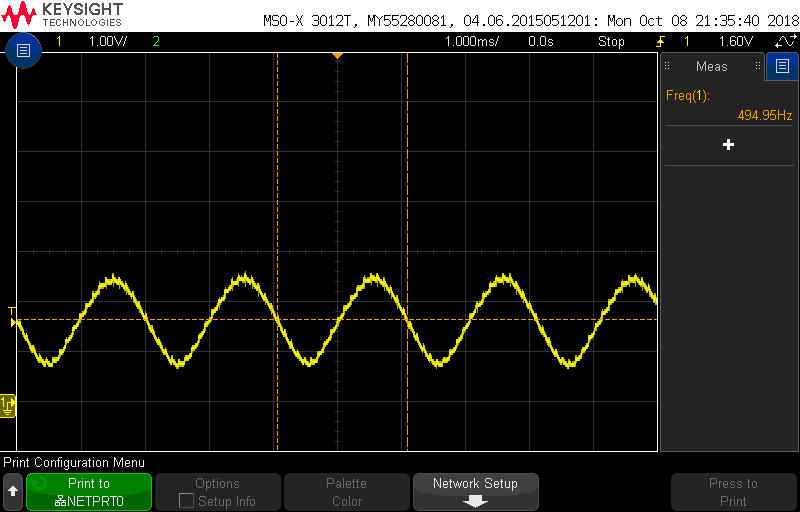Screen dimensions: 800x512
Task: Select channel 1 label in status bar
Action: [59, 41]
